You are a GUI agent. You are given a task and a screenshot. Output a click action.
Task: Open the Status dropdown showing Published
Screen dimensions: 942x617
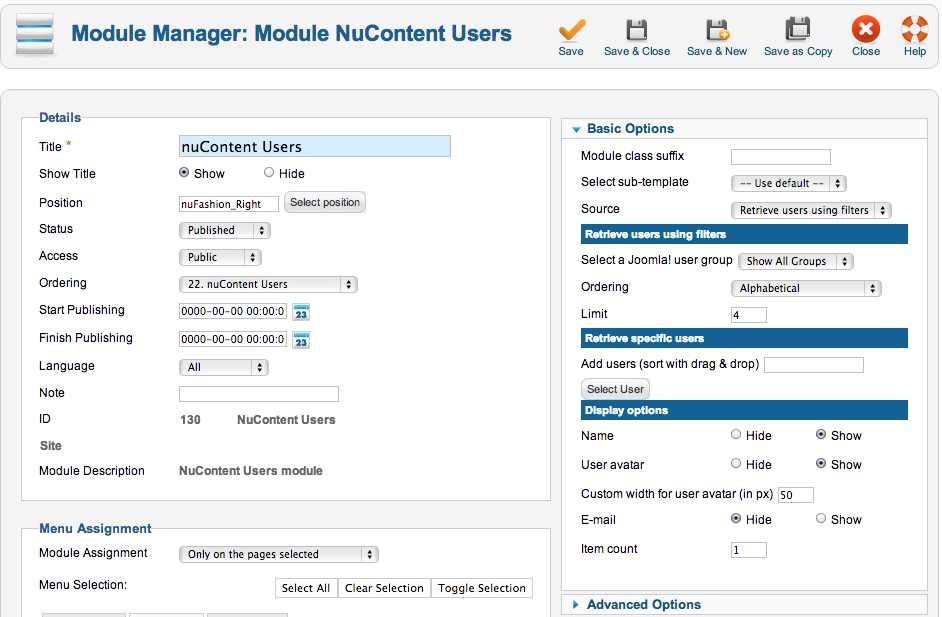coord(225,230)
